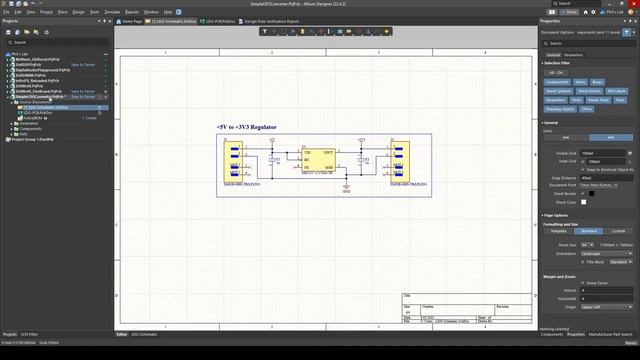Viewport: 640px width, 360px height.
Task: Toggle Power Ports selection filter
Action: [x=598, y=100]
